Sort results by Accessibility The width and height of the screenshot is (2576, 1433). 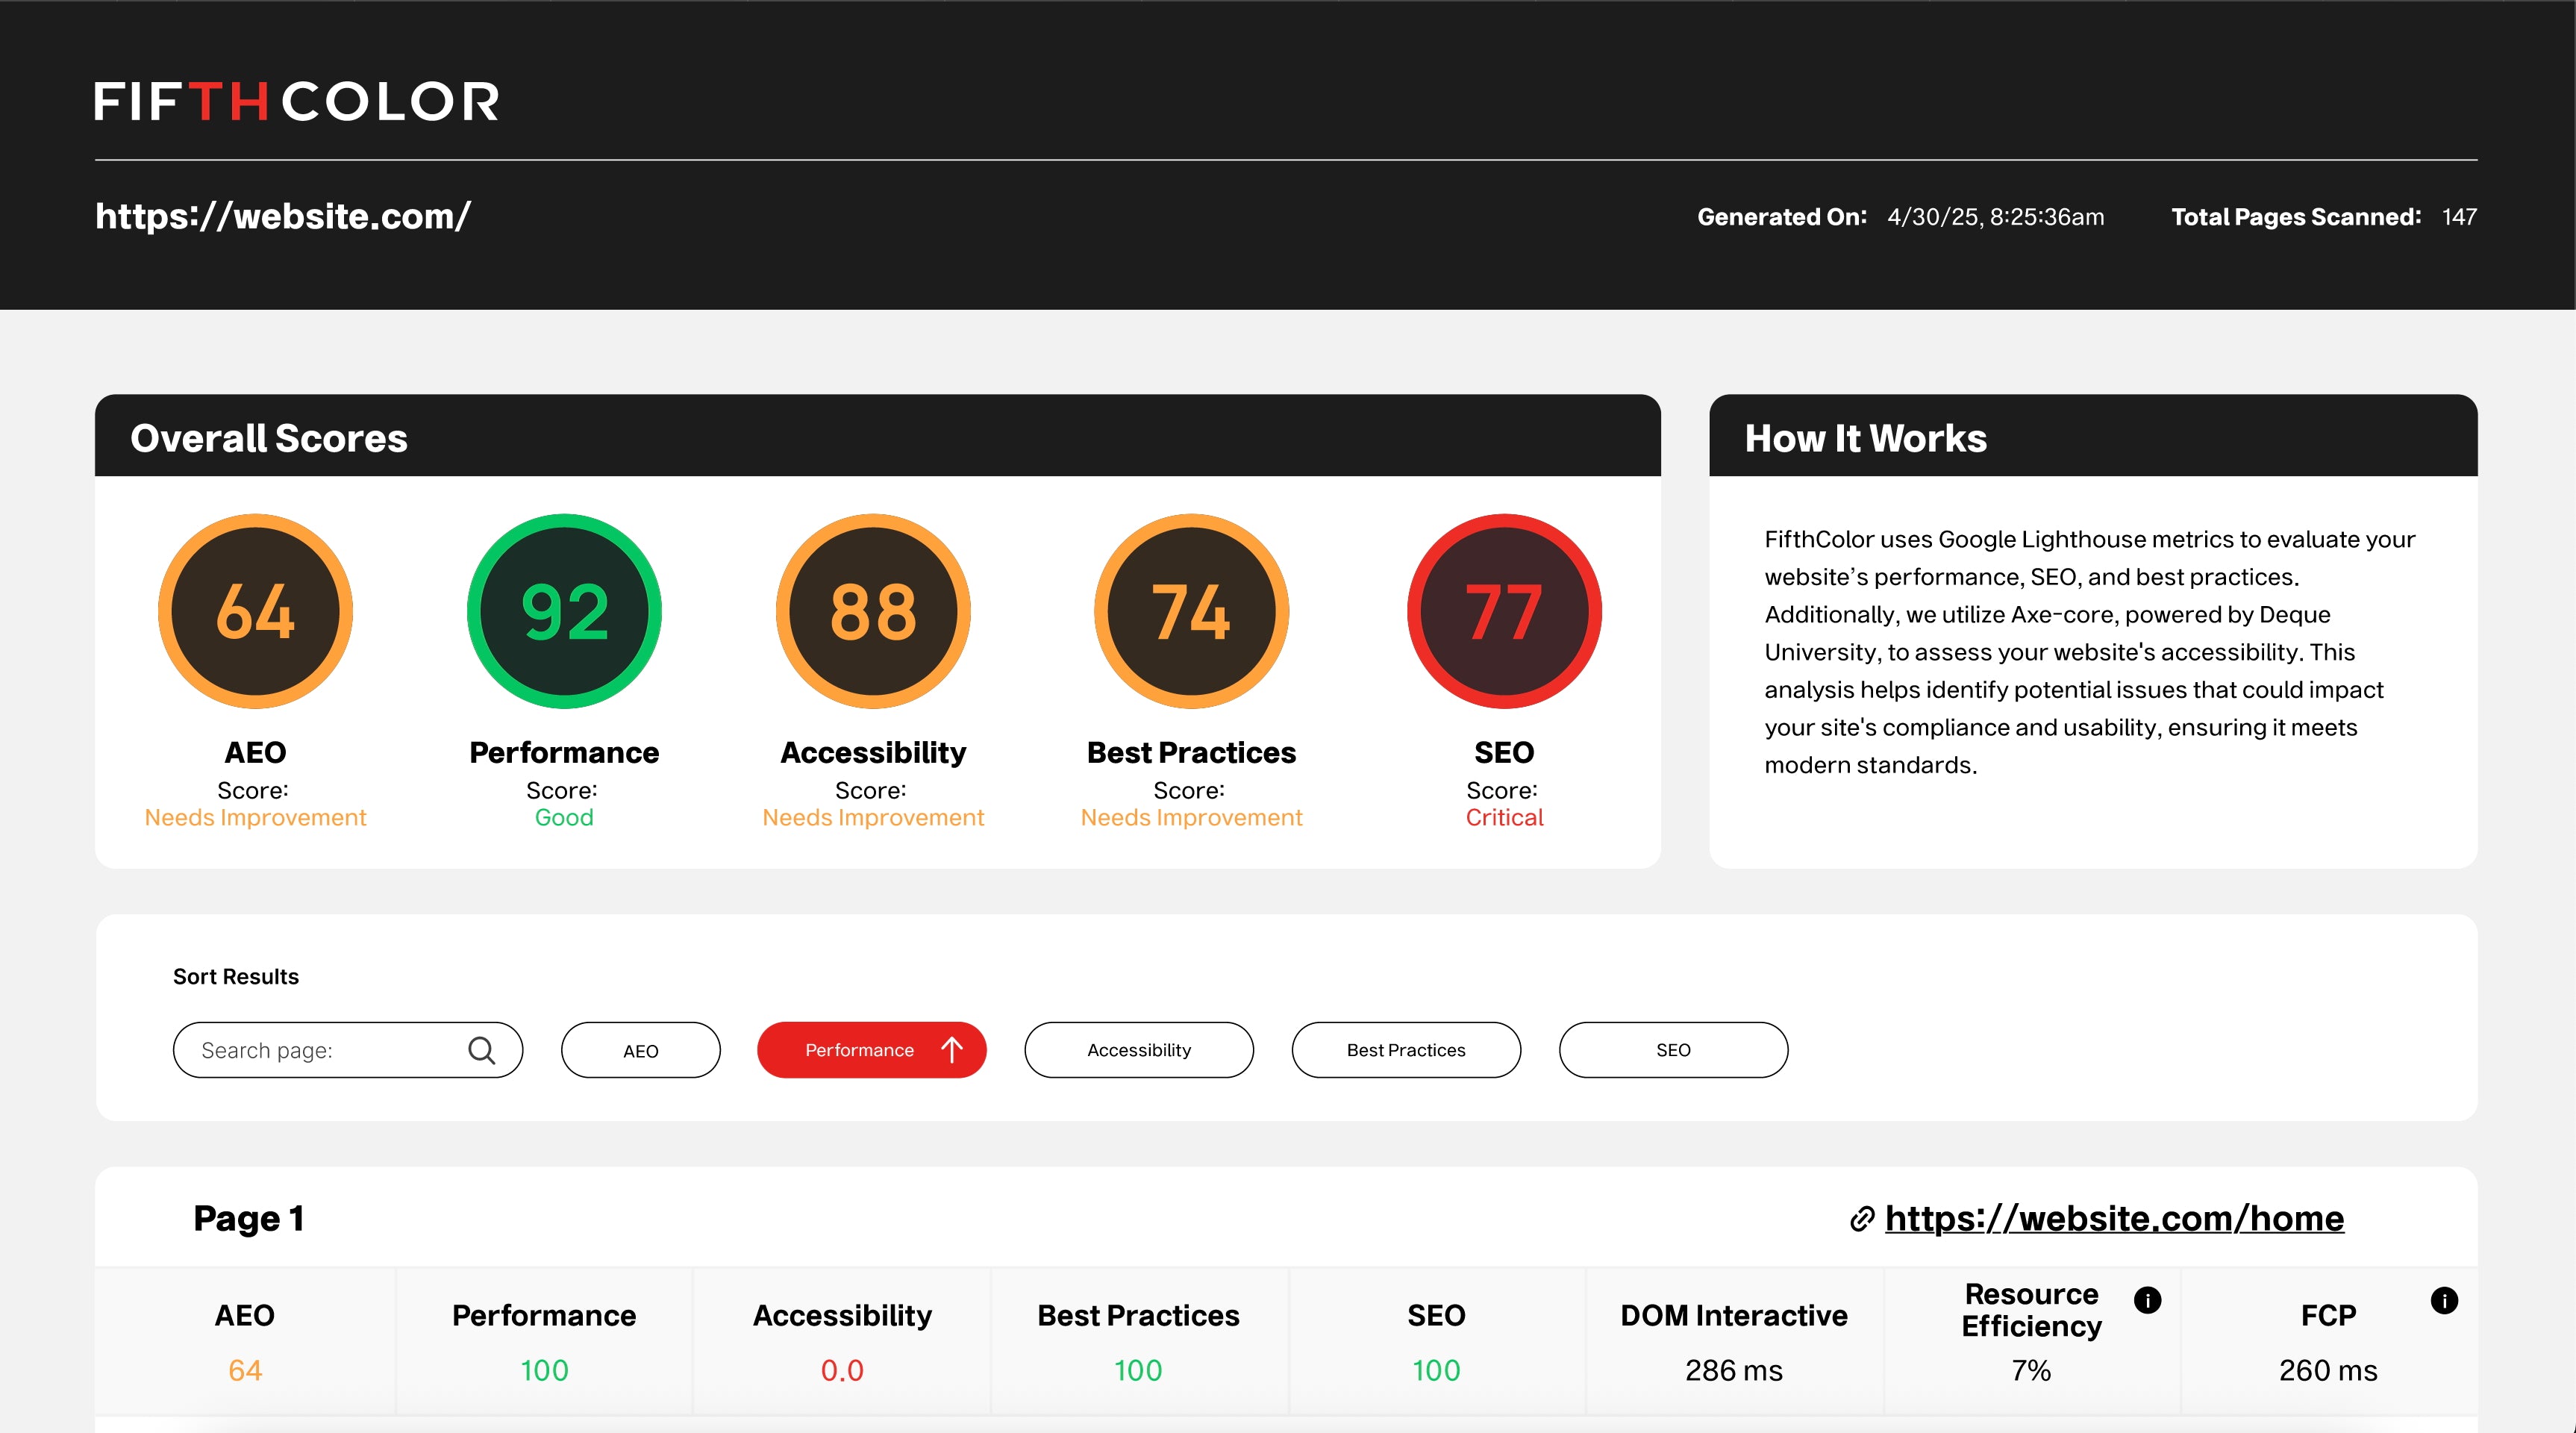point(1139,1050)
